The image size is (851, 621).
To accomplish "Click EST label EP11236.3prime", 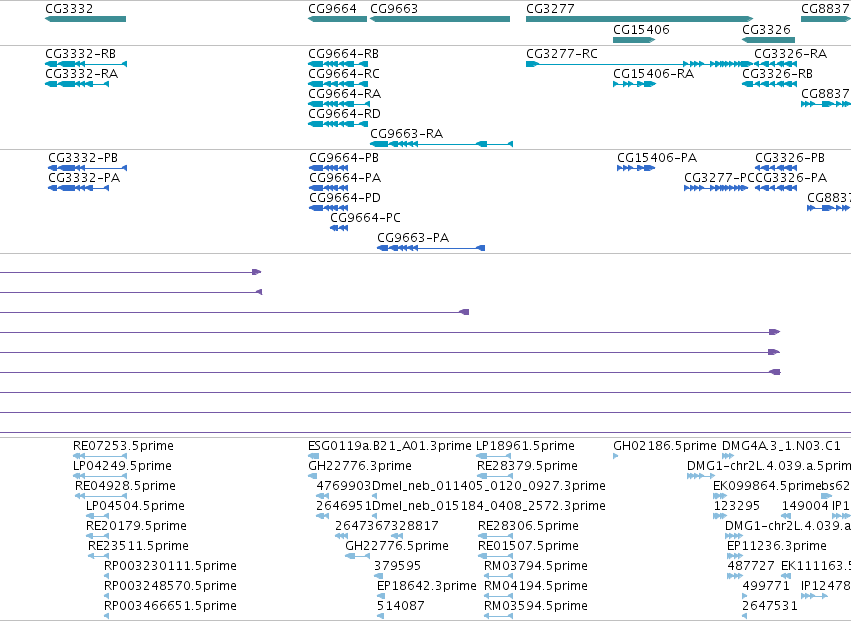I will [x=777, y=546].
